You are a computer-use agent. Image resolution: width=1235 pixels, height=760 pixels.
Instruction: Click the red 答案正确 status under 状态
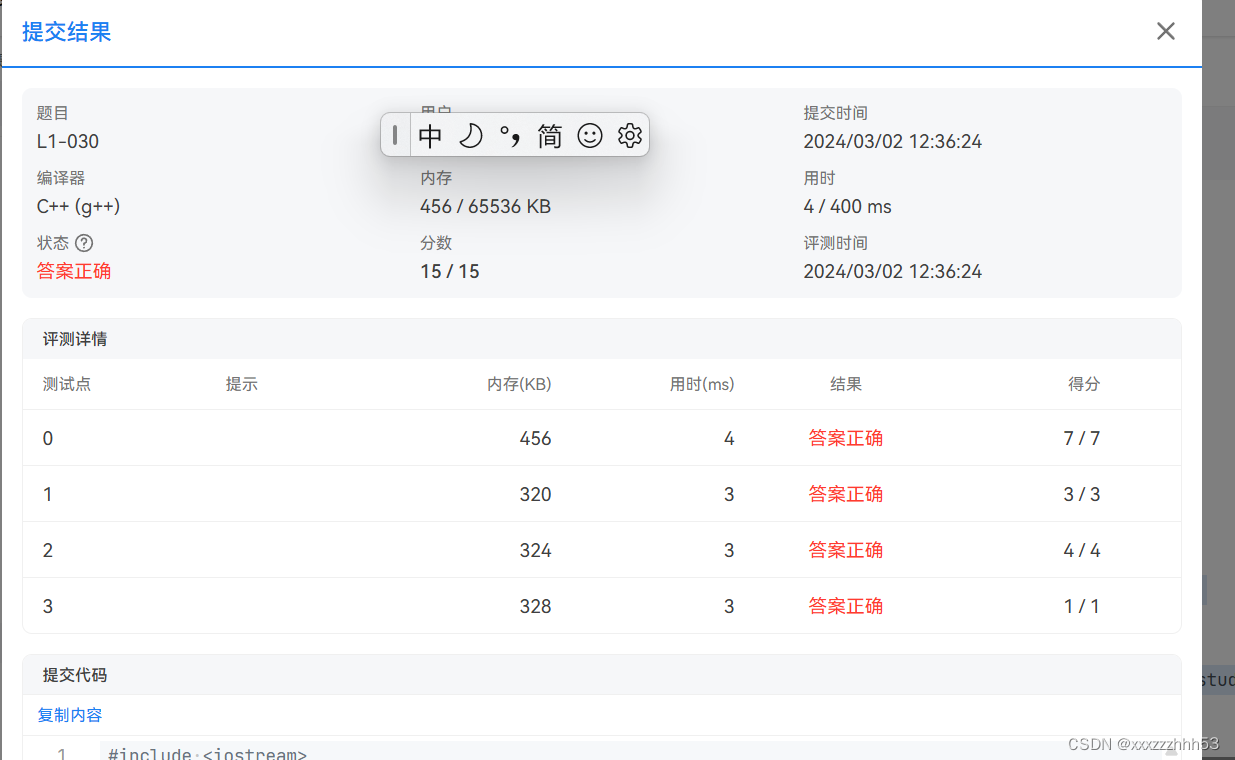point(73,270)
